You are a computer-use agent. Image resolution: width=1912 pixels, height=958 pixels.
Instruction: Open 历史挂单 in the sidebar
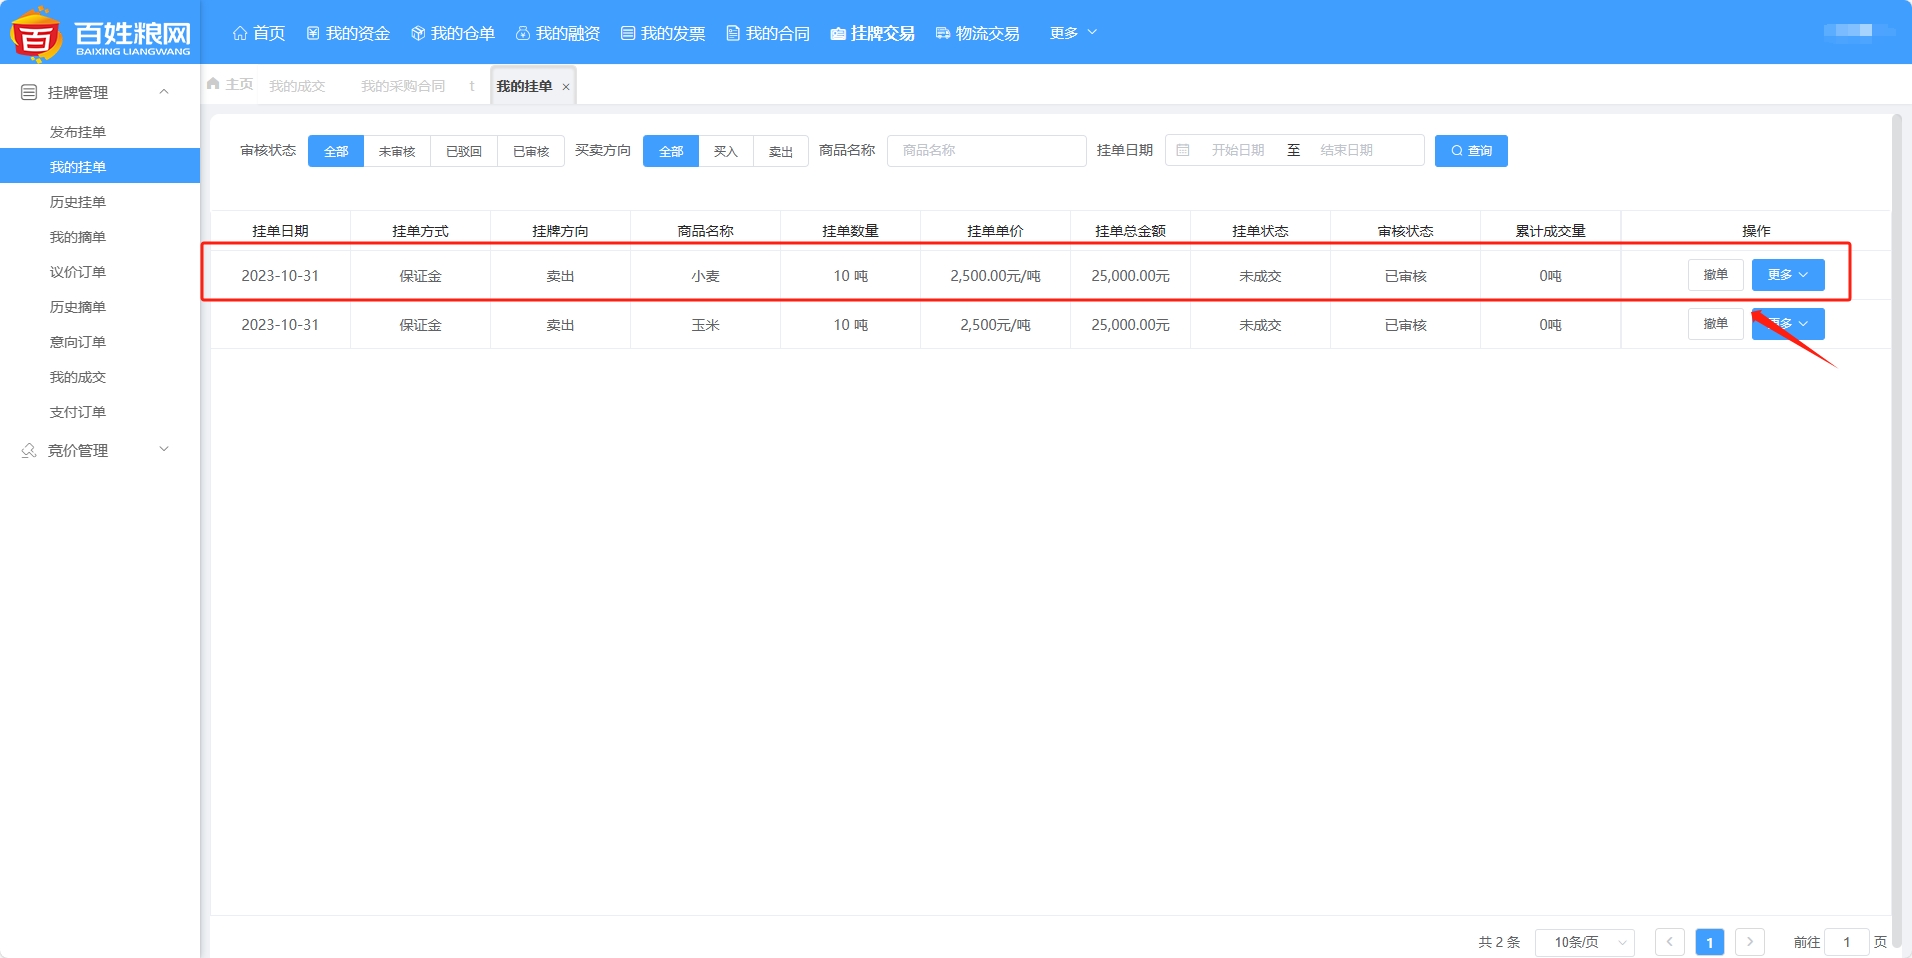(x=78, y=202)
